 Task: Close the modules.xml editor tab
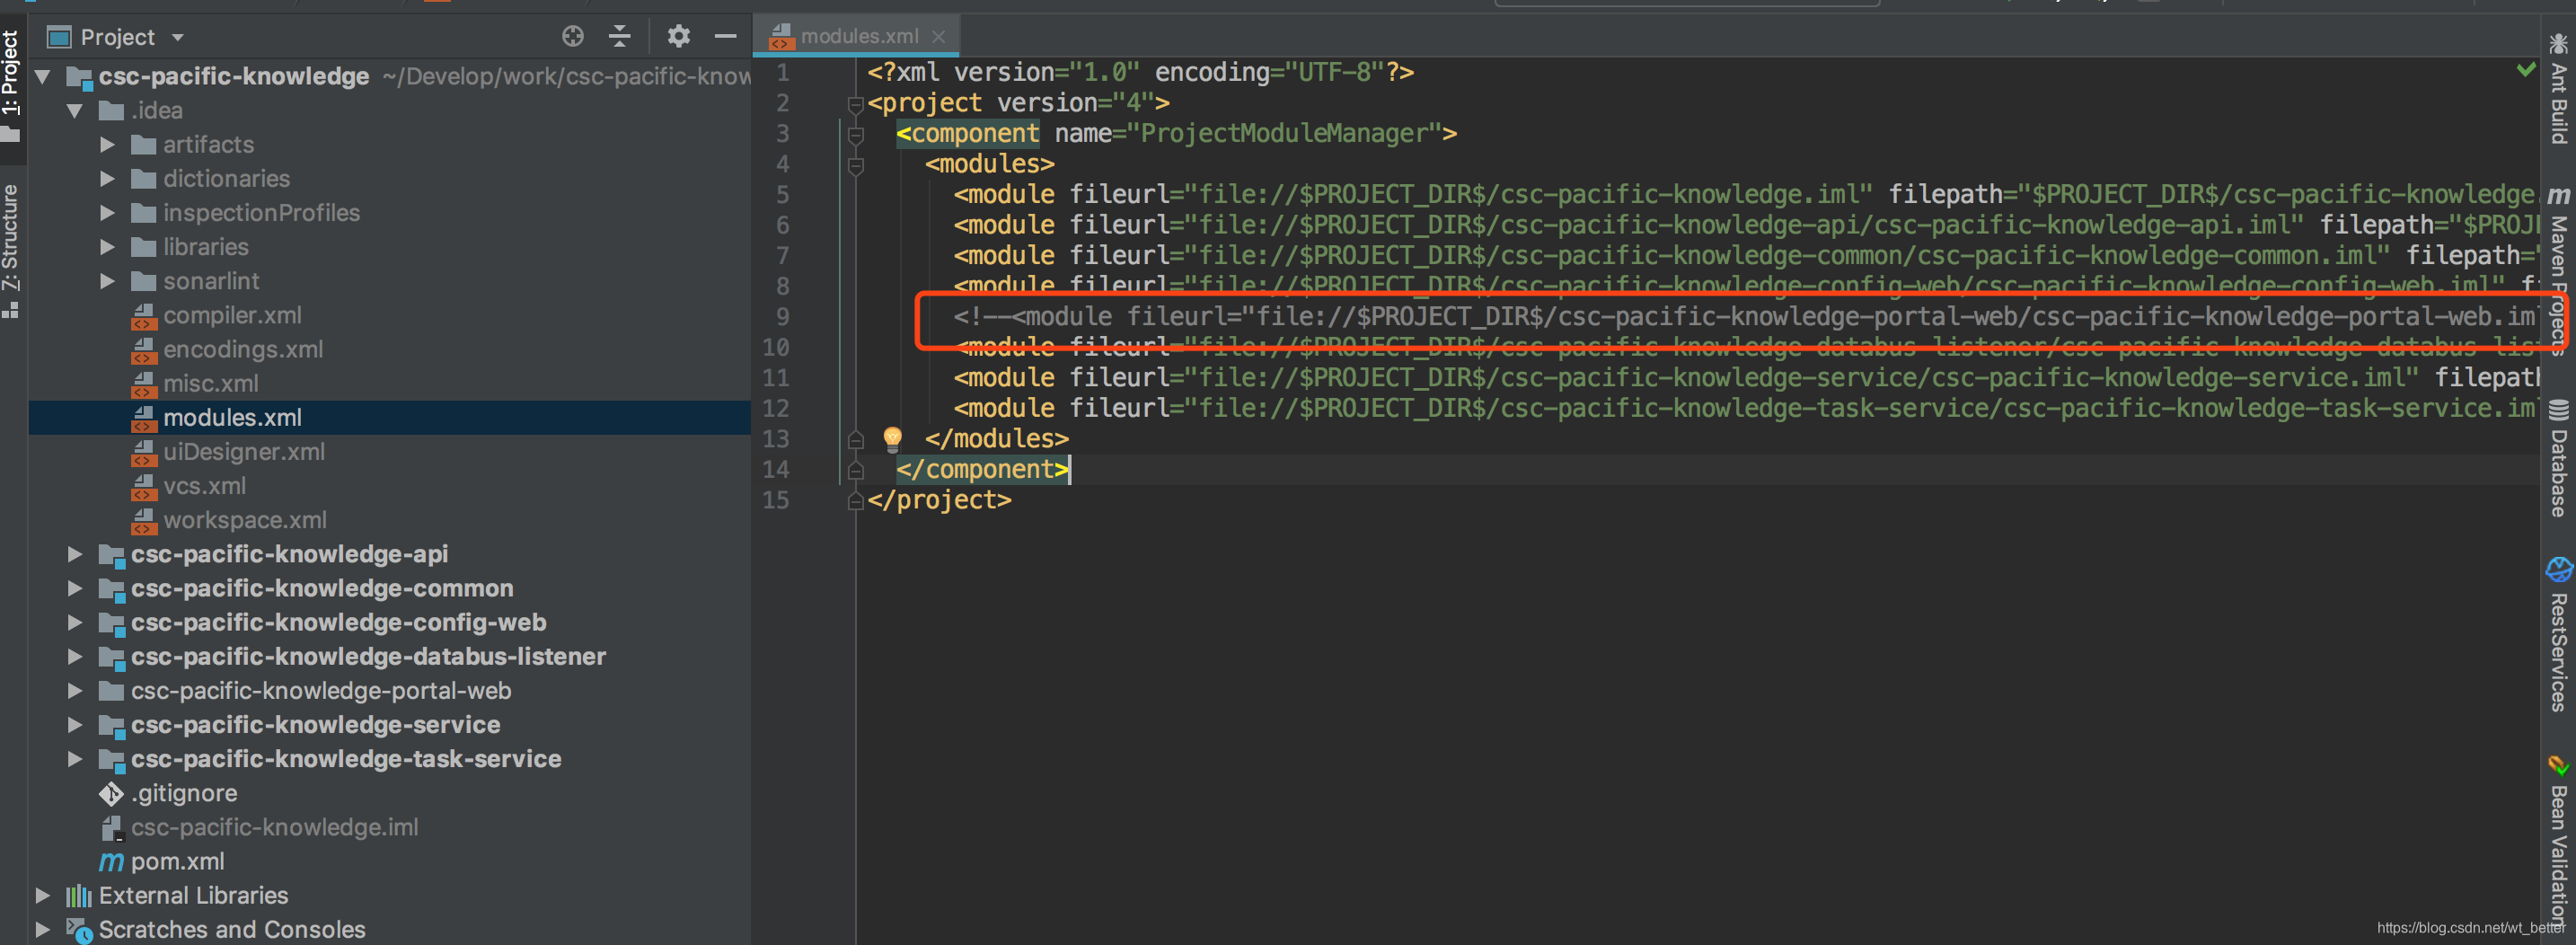point(938,37)
